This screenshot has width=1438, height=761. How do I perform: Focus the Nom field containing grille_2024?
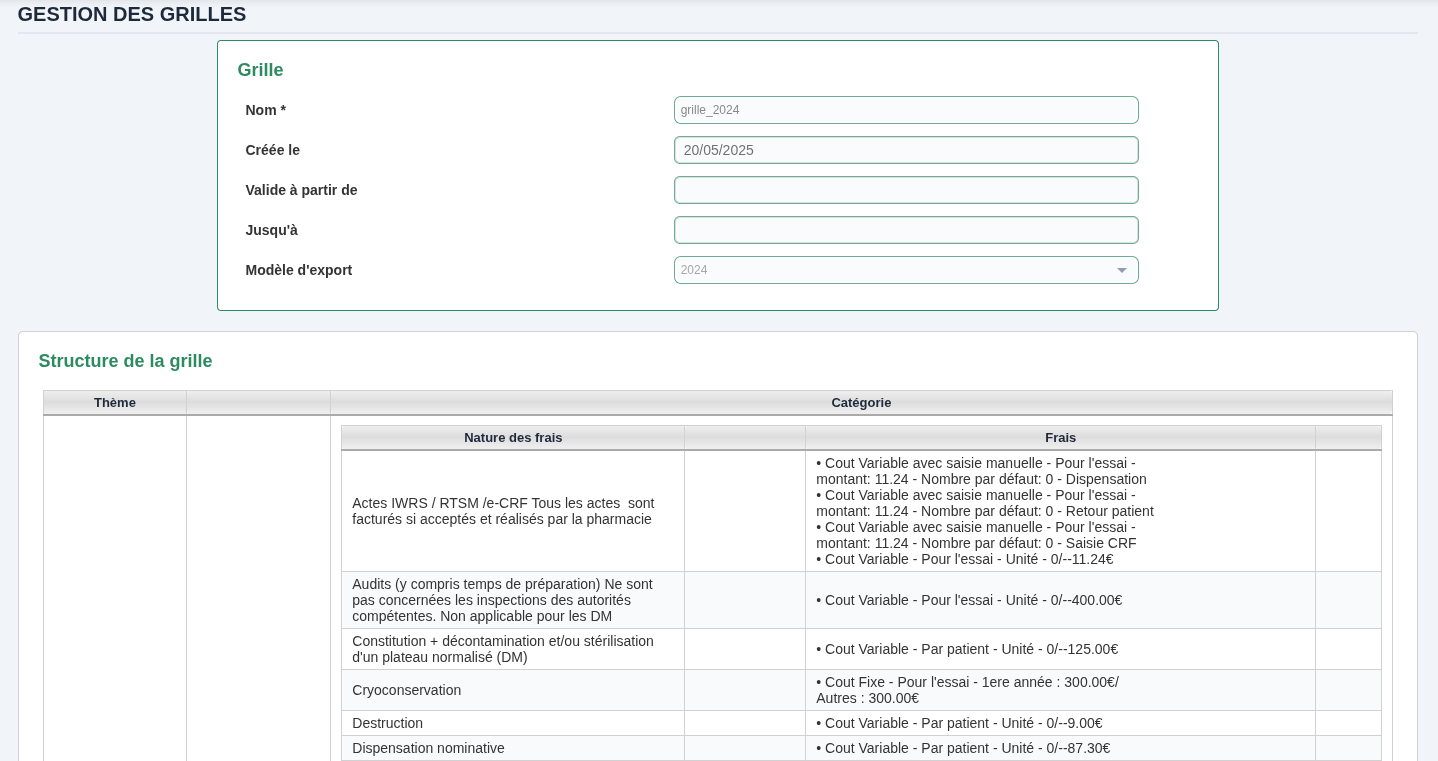(905, 110)
